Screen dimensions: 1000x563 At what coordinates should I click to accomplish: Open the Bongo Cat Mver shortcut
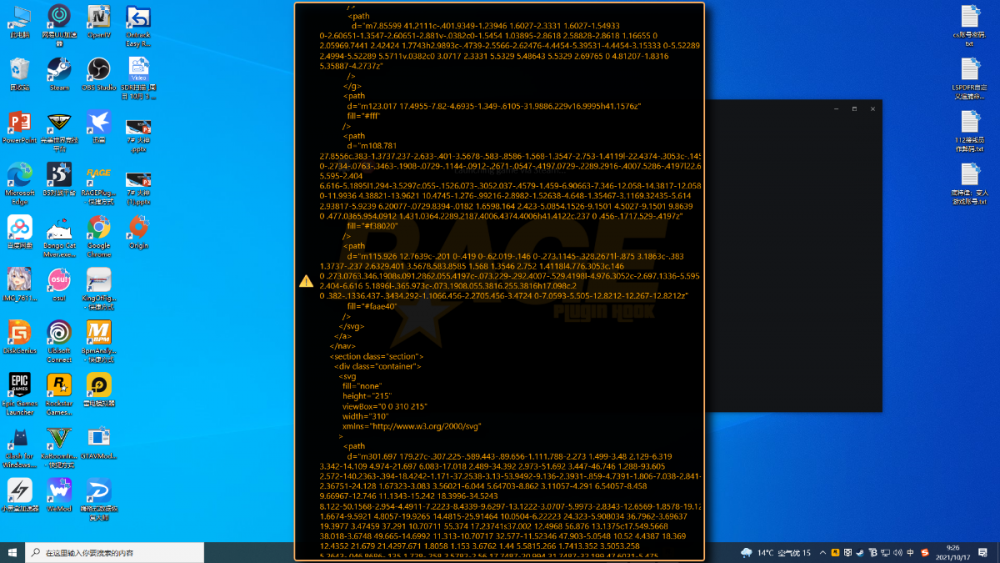pos(59,237)
